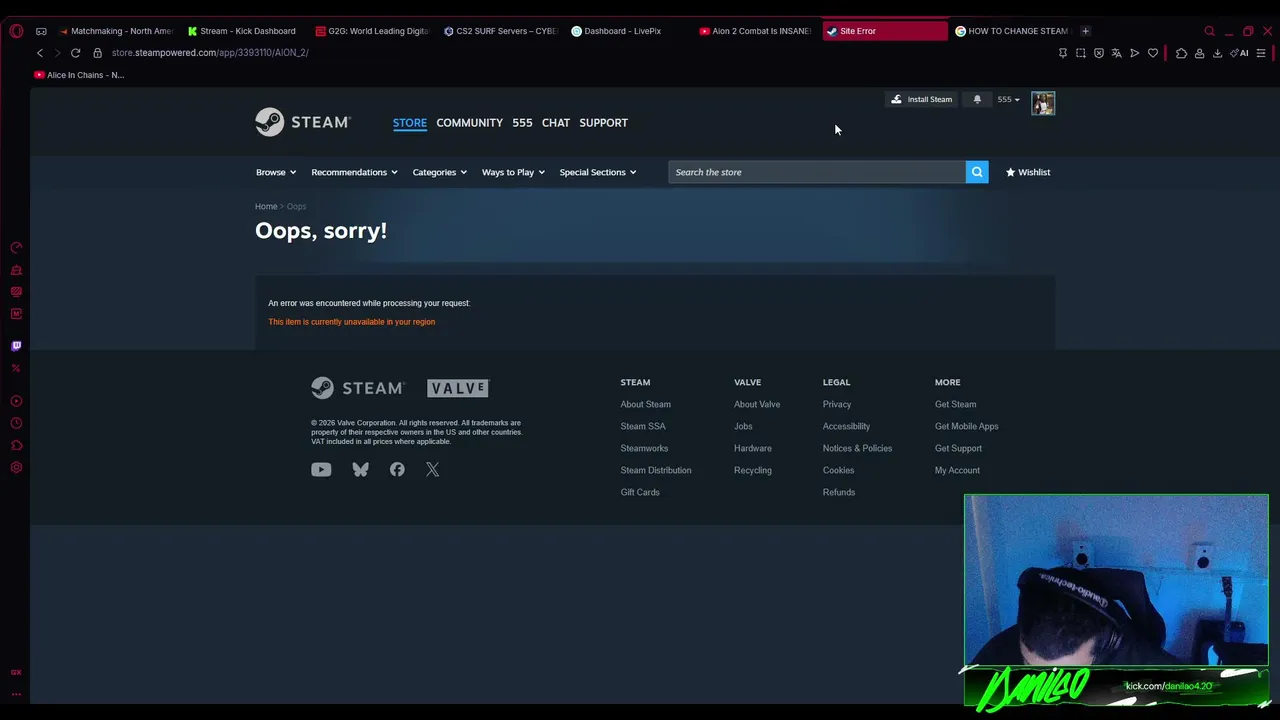Take a snapshot with the capture icon
The image size is (1280, 720).
click(1080, 53)
